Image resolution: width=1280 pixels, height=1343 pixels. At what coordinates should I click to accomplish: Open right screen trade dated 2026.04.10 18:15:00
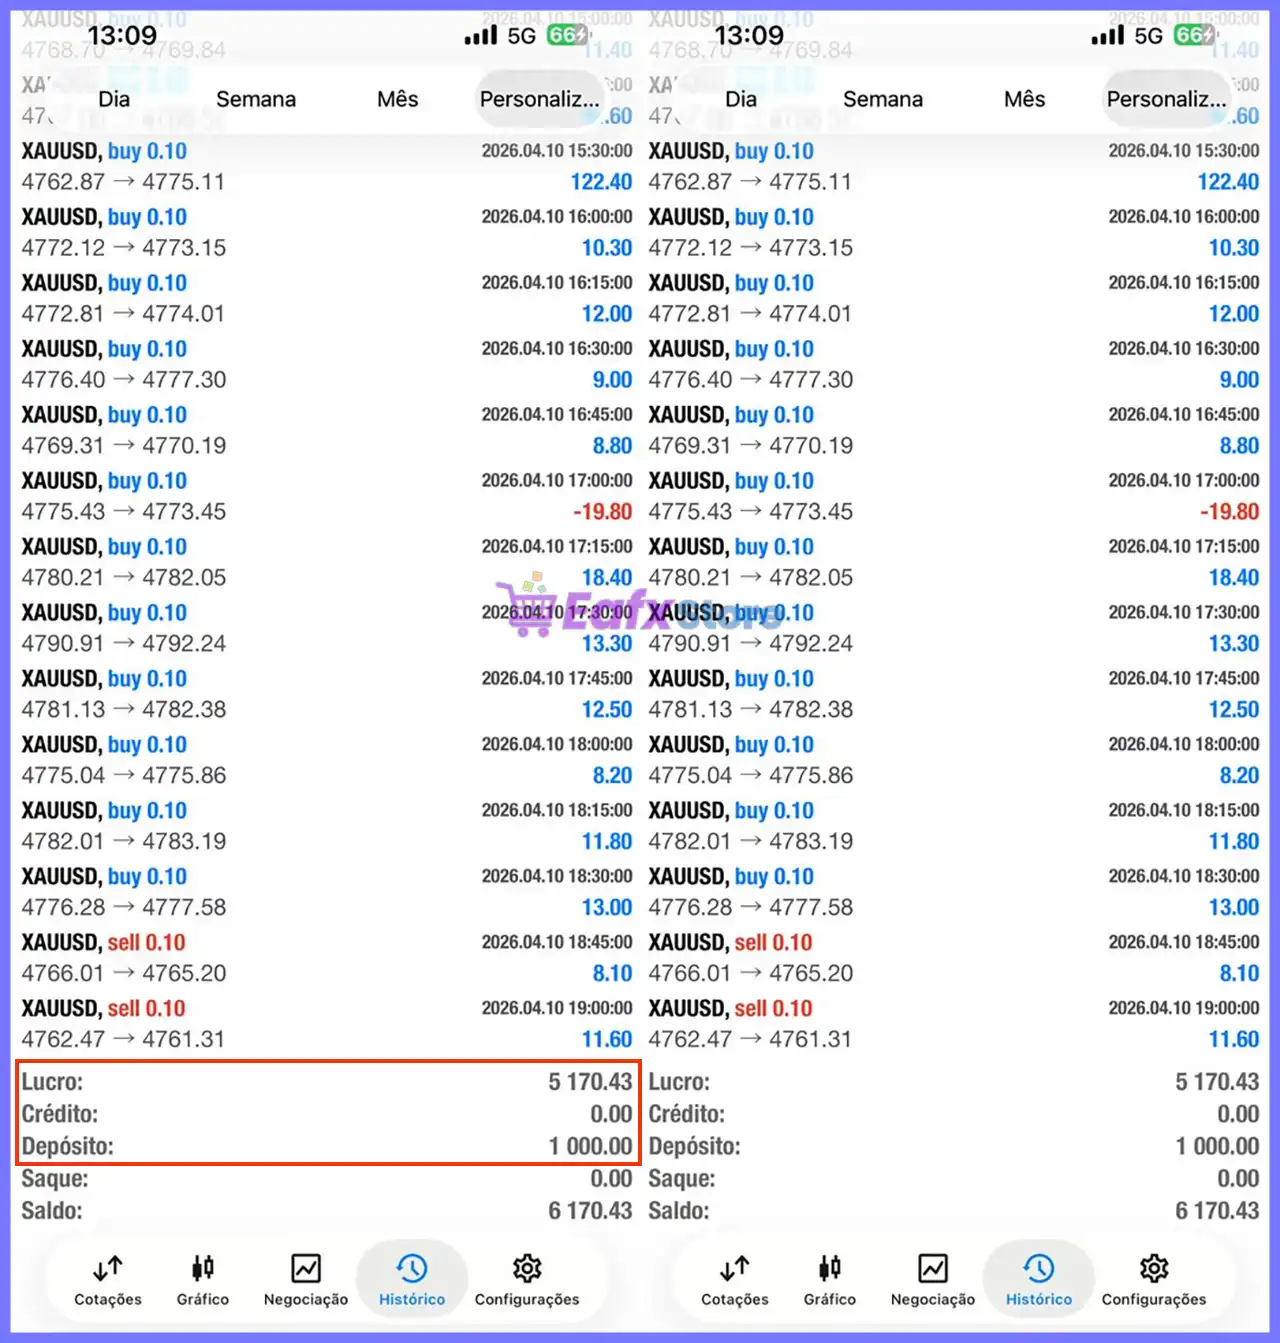[x=954, y=826]
